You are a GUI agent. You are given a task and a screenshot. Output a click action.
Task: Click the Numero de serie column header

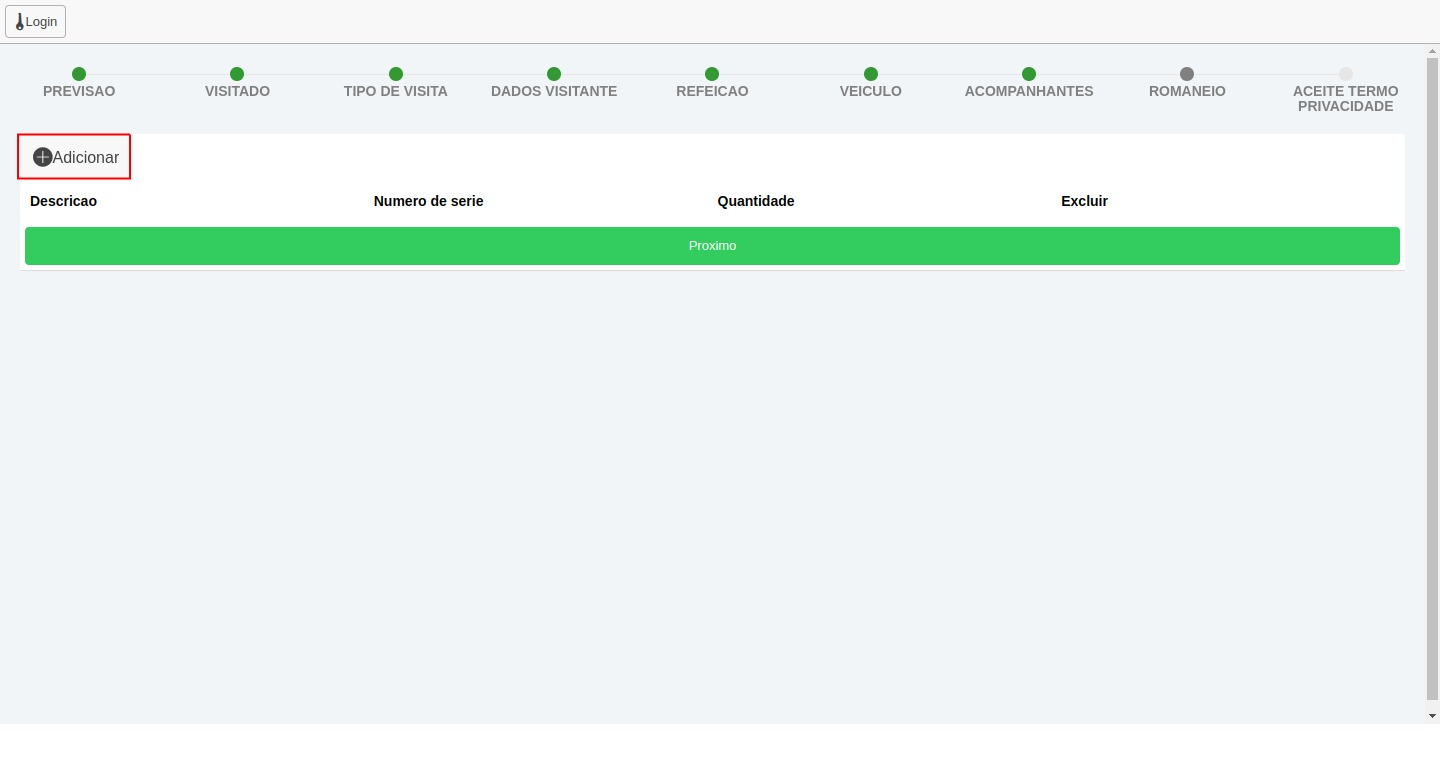(428, 201)
